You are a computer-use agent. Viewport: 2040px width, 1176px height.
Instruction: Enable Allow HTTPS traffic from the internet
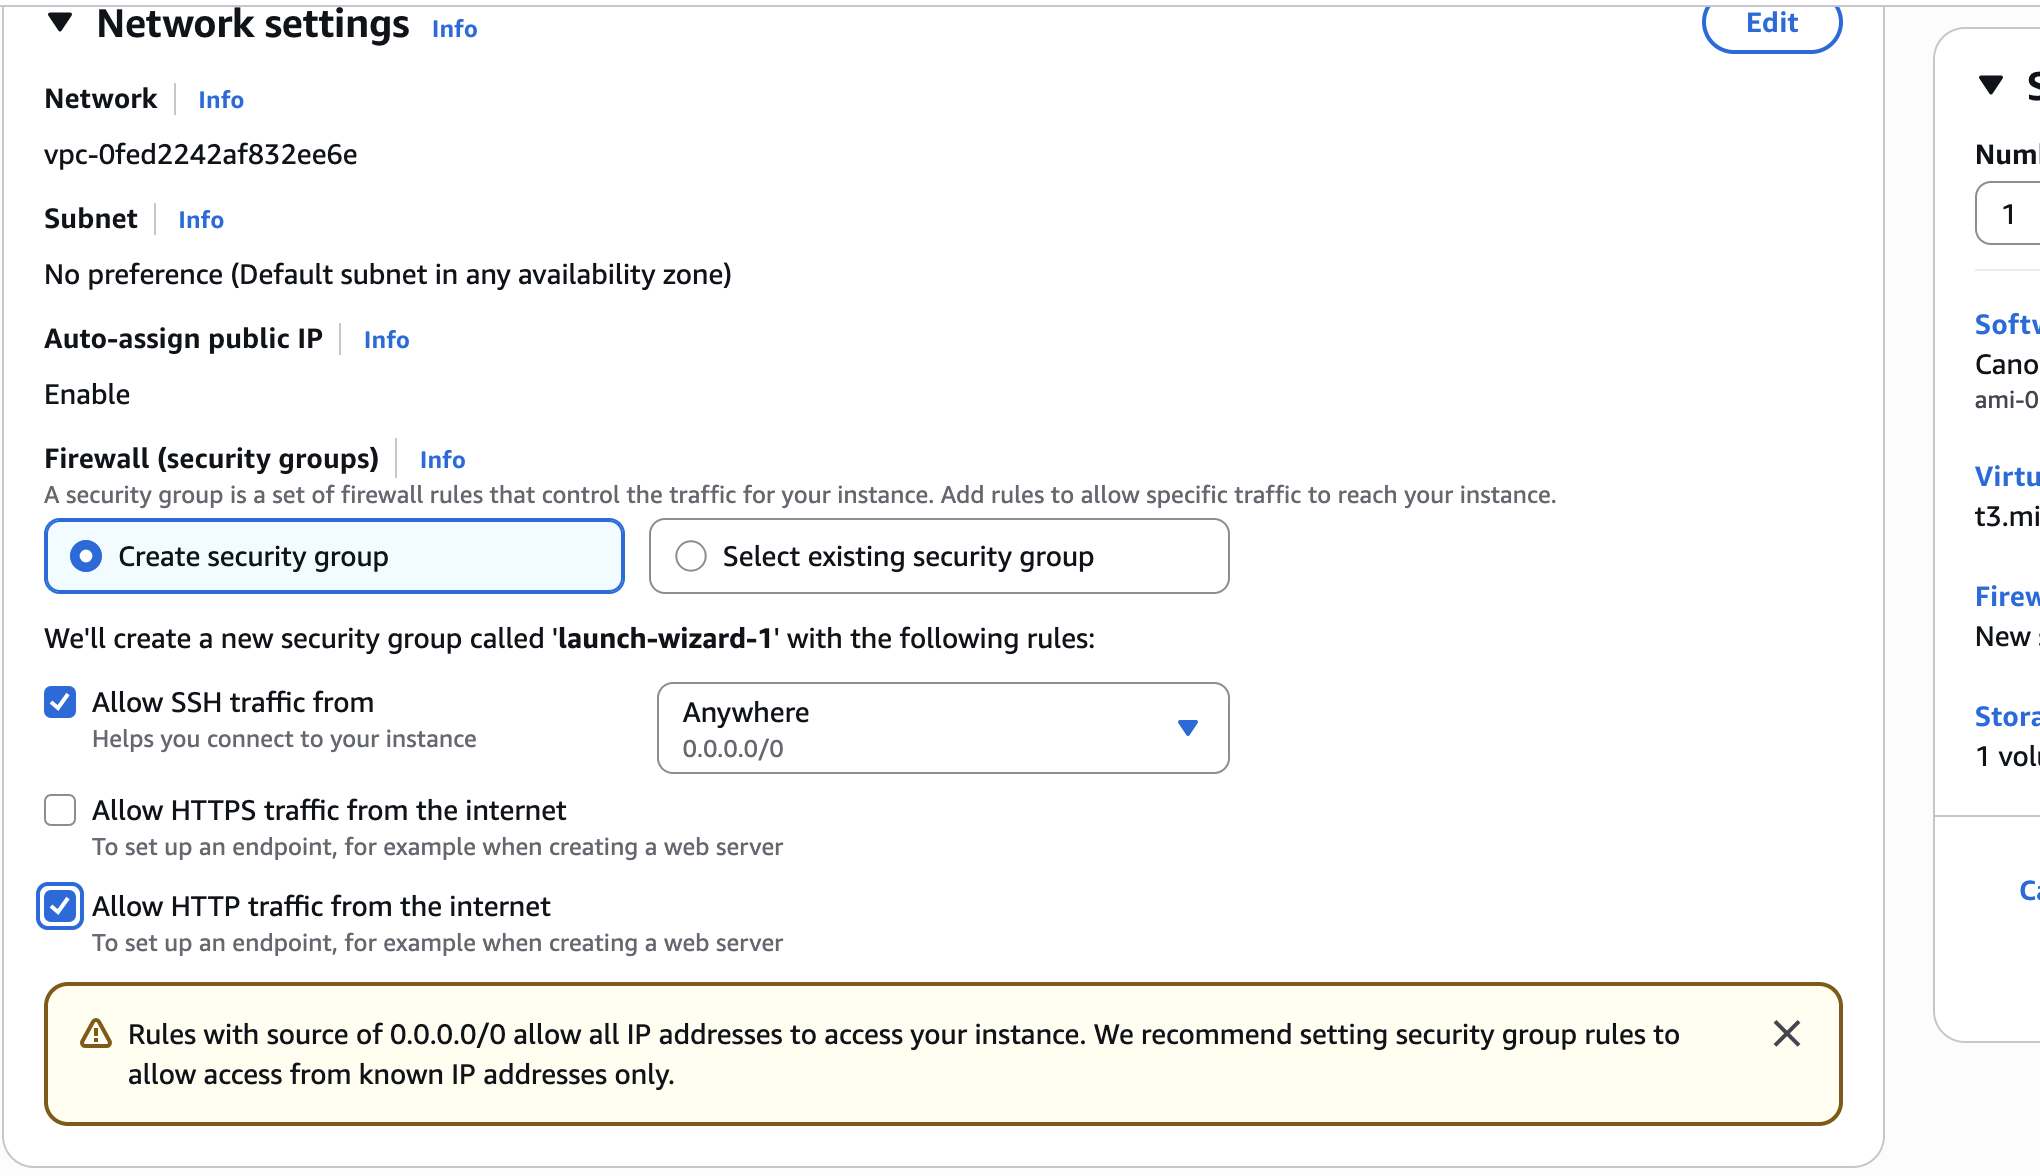[60, 810]
